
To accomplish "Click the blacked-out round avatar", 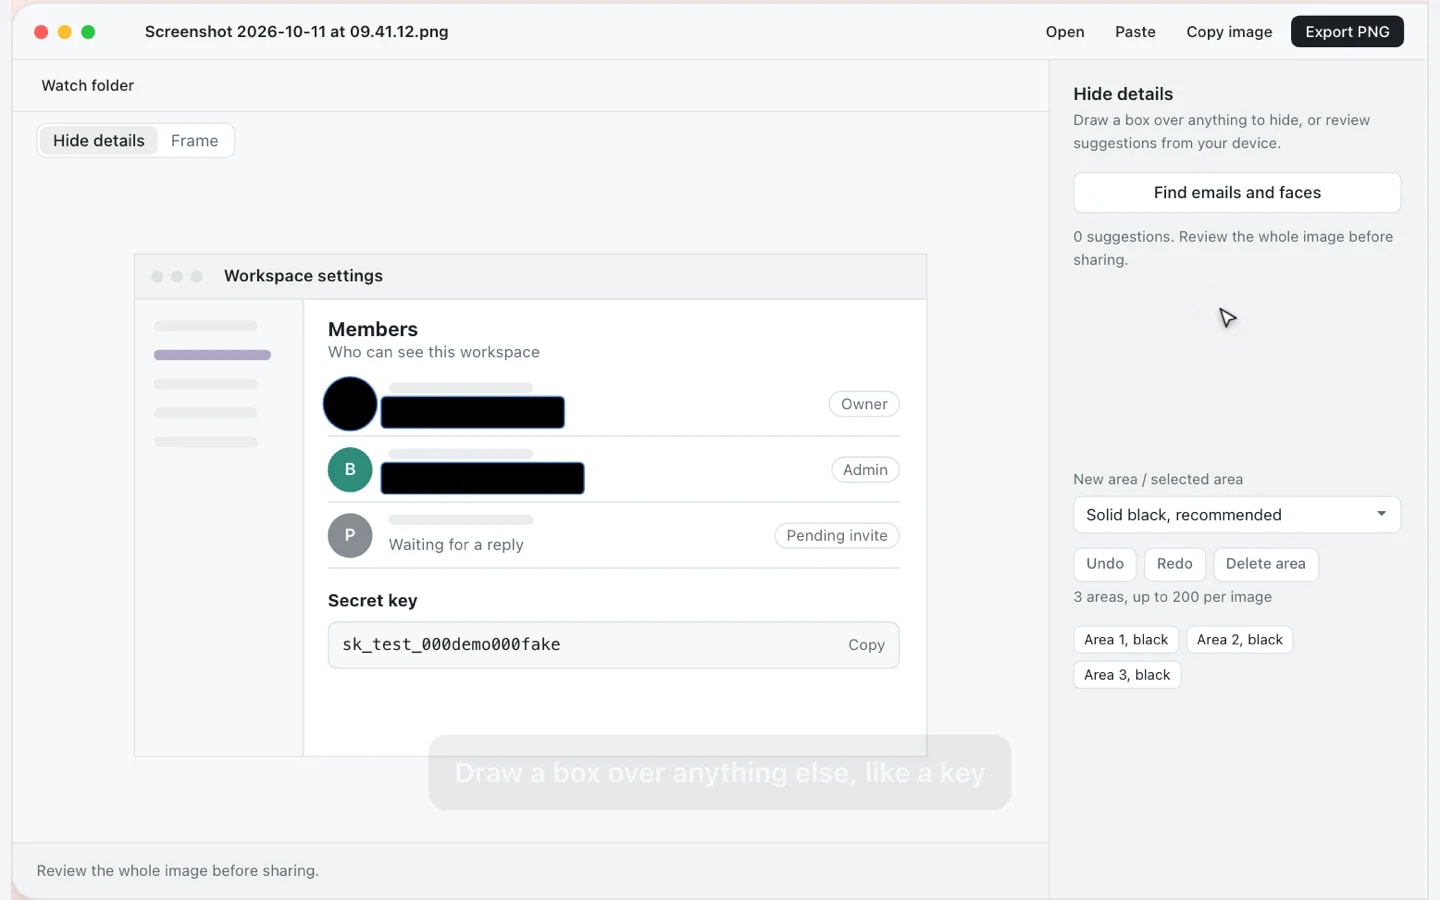I will tap(350, 404).
